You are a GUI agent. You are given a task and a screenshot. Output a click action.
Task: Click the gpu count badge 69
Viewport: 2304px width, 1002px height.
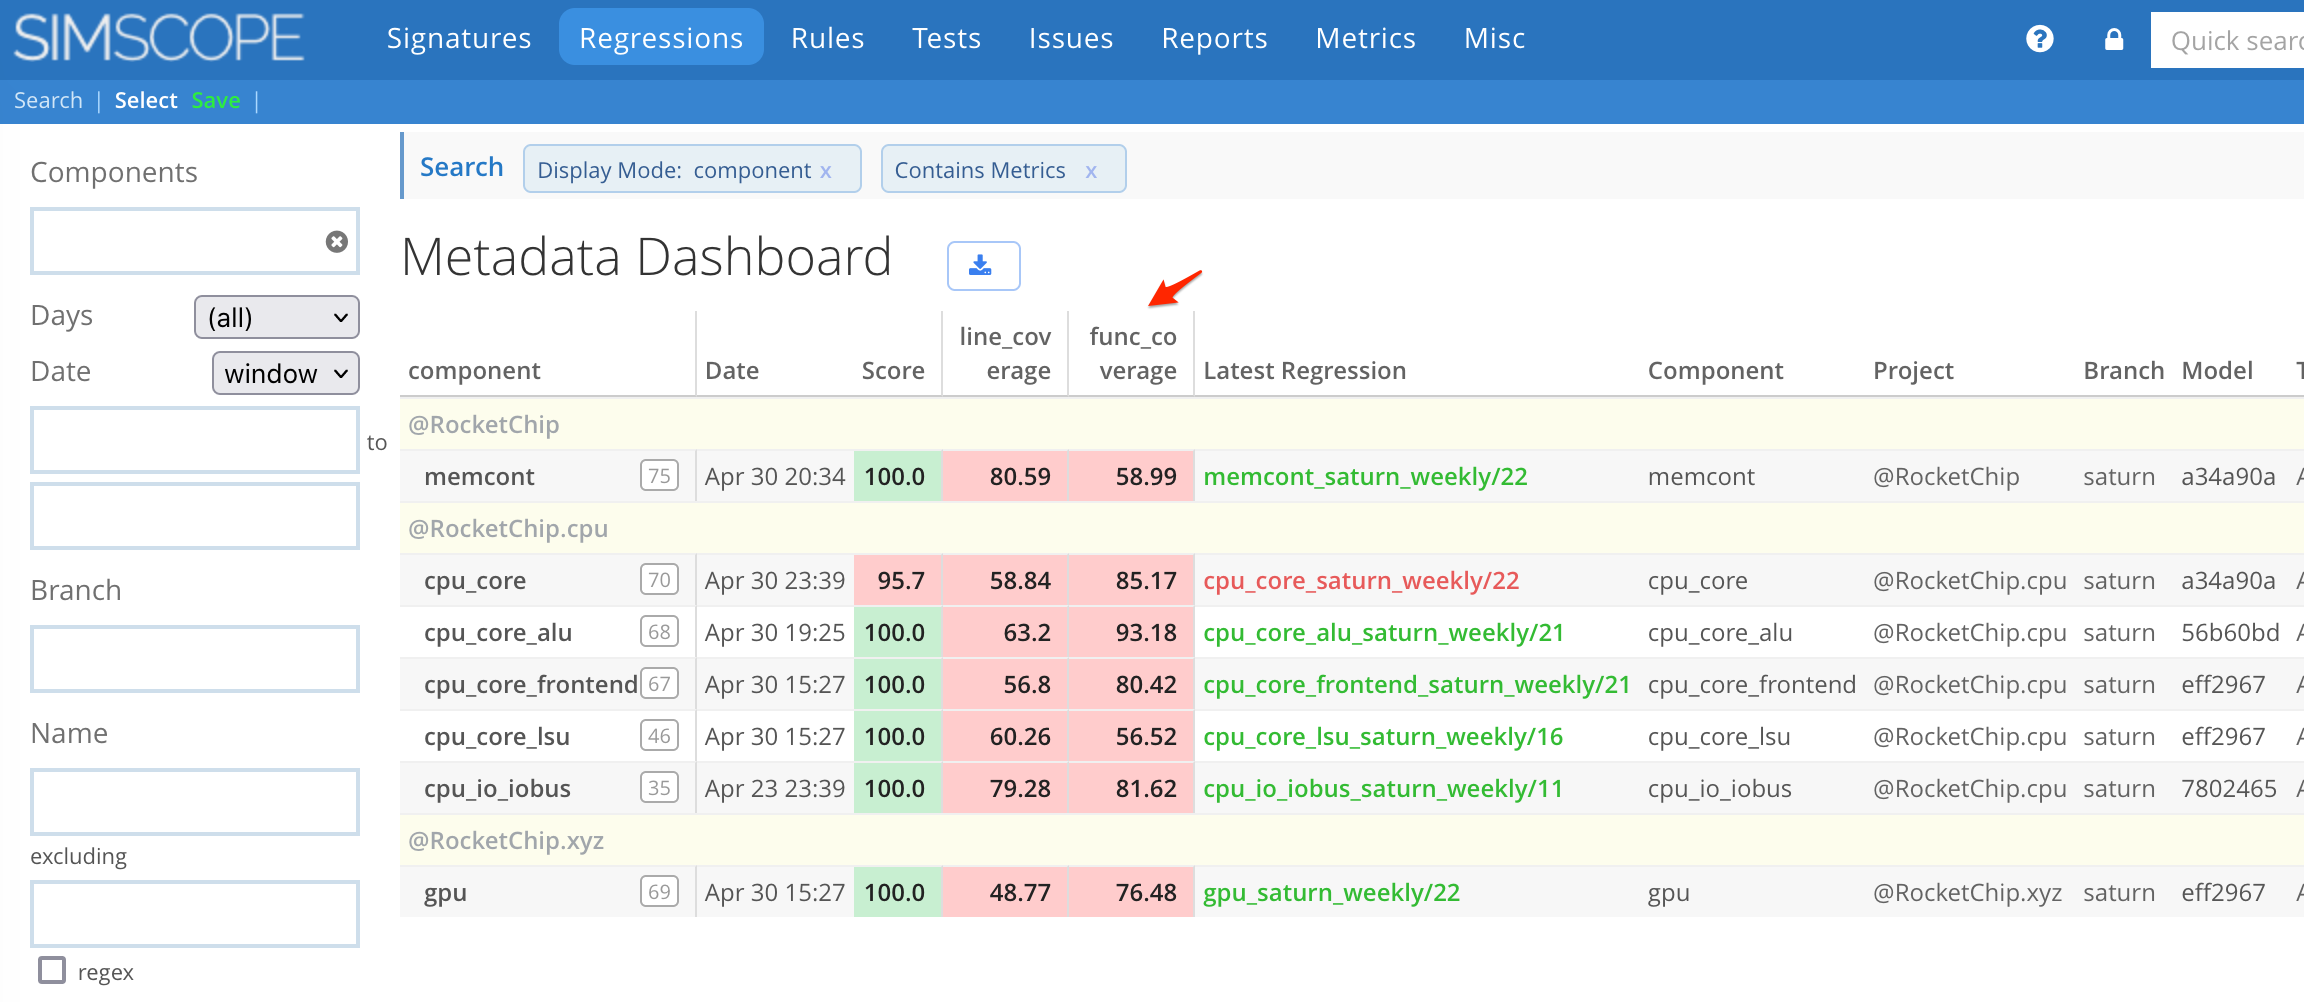click(x=659, y=891)
